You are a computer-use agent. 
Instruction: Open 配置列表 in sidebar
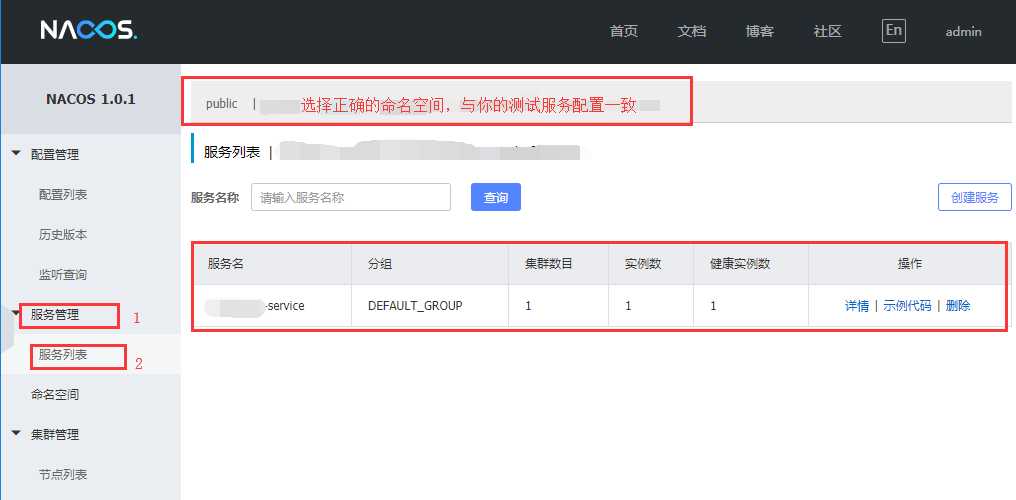click(x=63, y=194)
